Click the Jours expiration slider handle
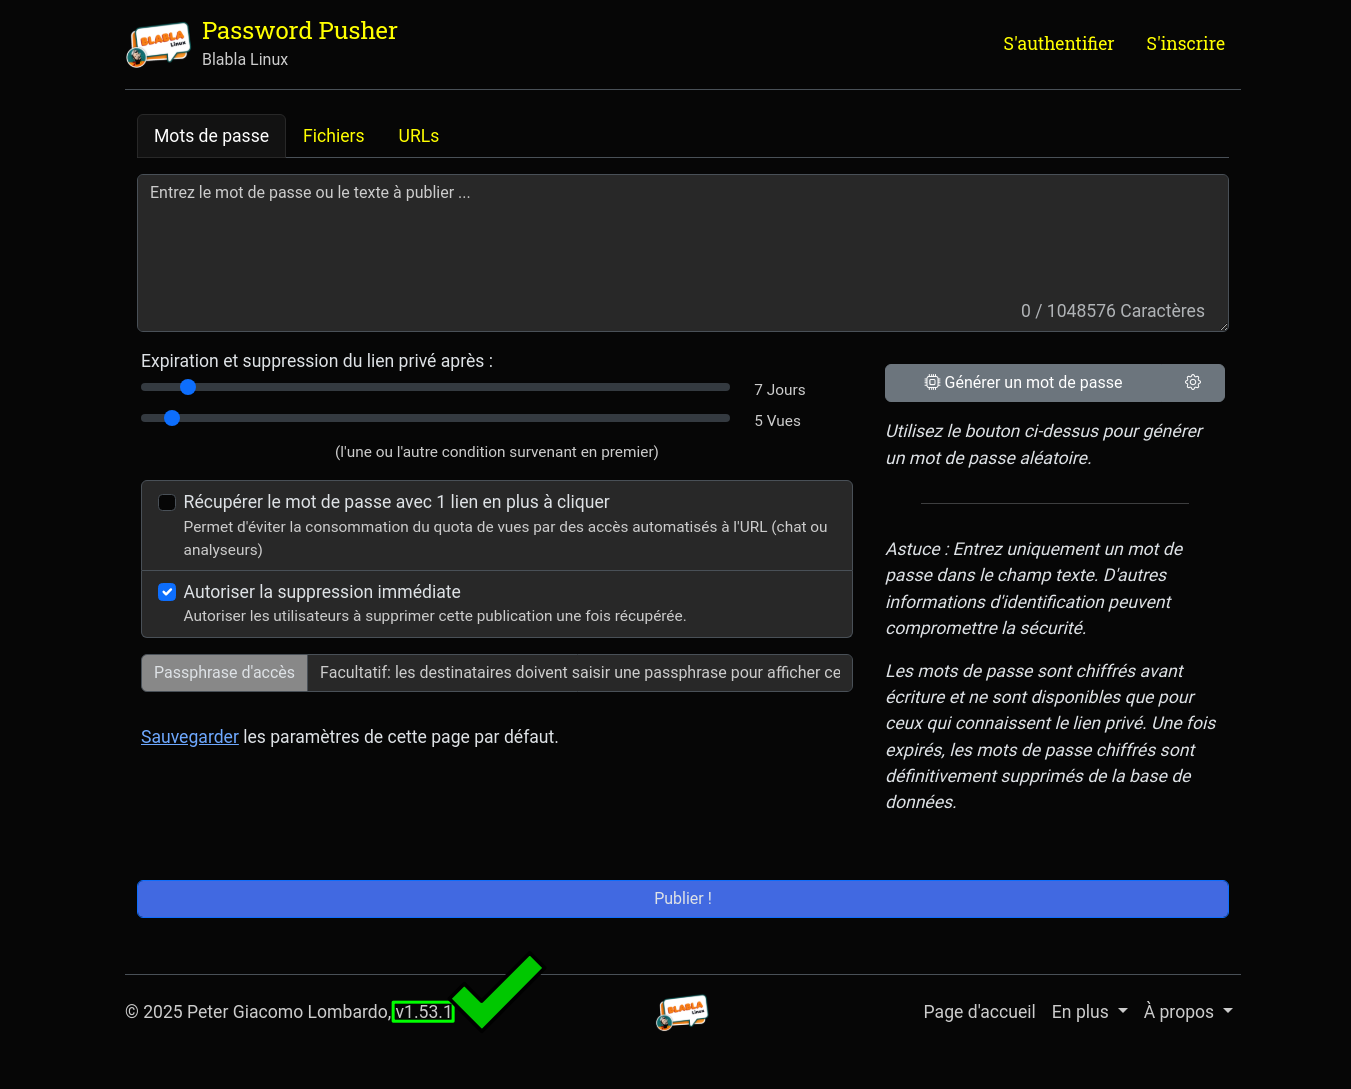The width and height of the screenshot is (1351, 1089). (x=188, y=387)
